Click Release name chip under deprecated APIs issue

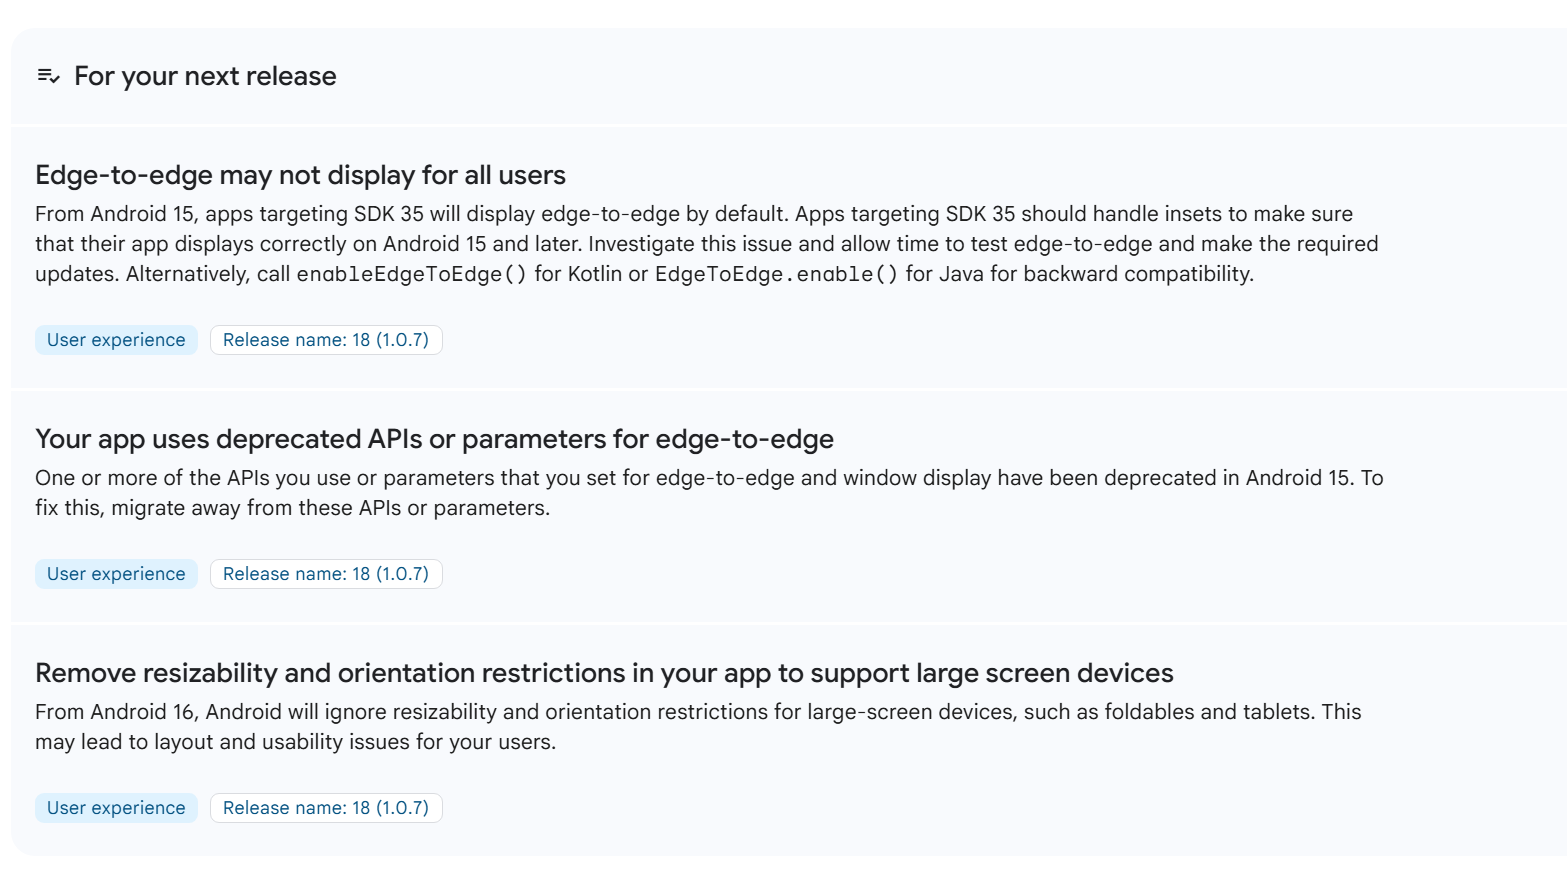[326, 574]
